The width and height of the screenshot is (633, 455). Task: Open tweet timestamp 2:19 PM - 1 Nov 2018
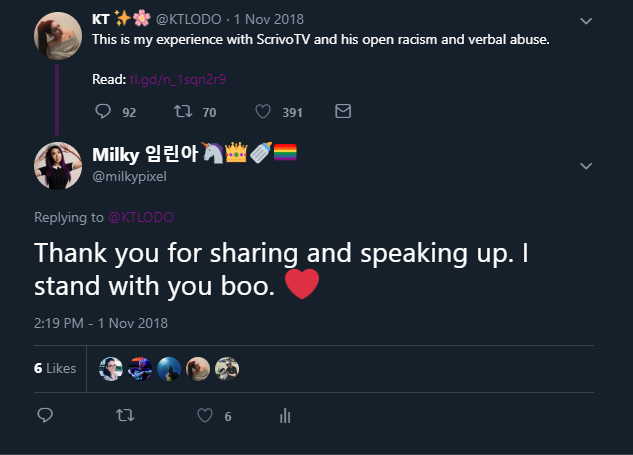point(100,323)
